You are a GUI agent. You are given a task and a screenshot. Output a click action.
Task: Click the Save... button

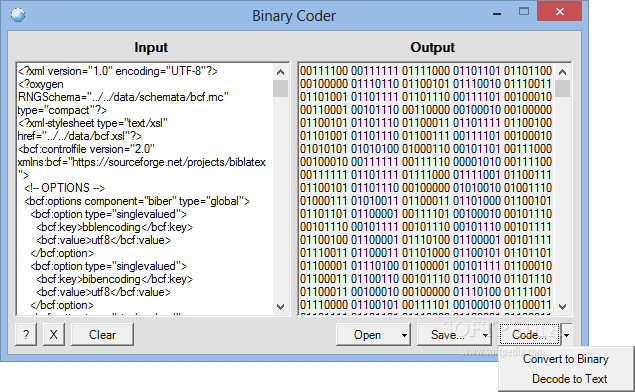447,334
